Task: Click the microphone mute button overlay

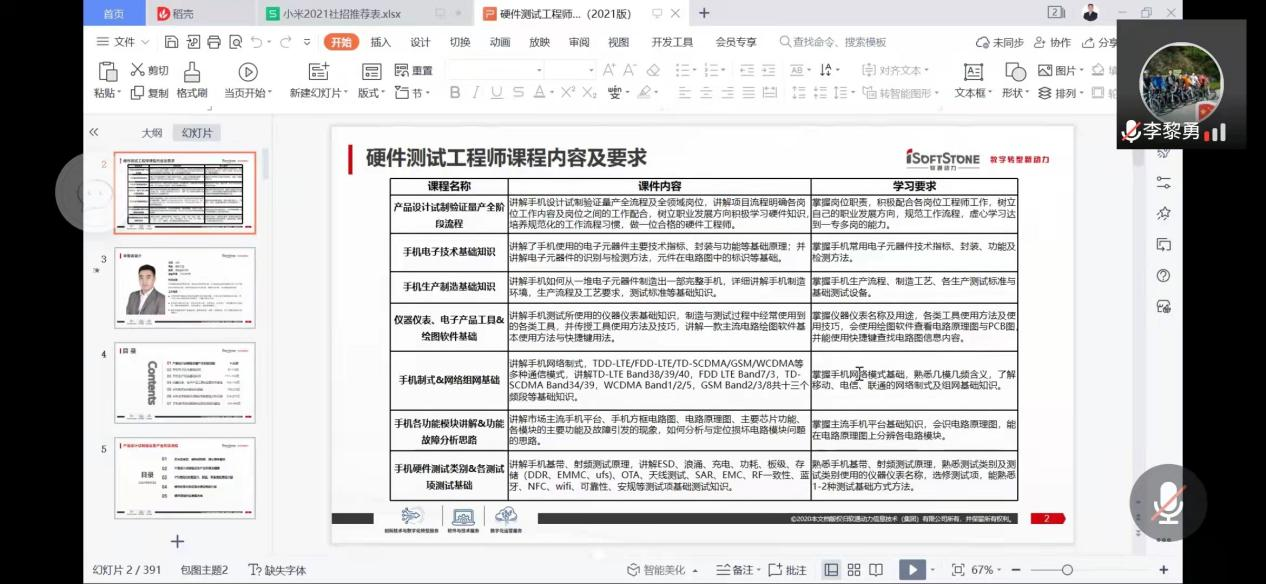Action: [x=1167, y=503]
